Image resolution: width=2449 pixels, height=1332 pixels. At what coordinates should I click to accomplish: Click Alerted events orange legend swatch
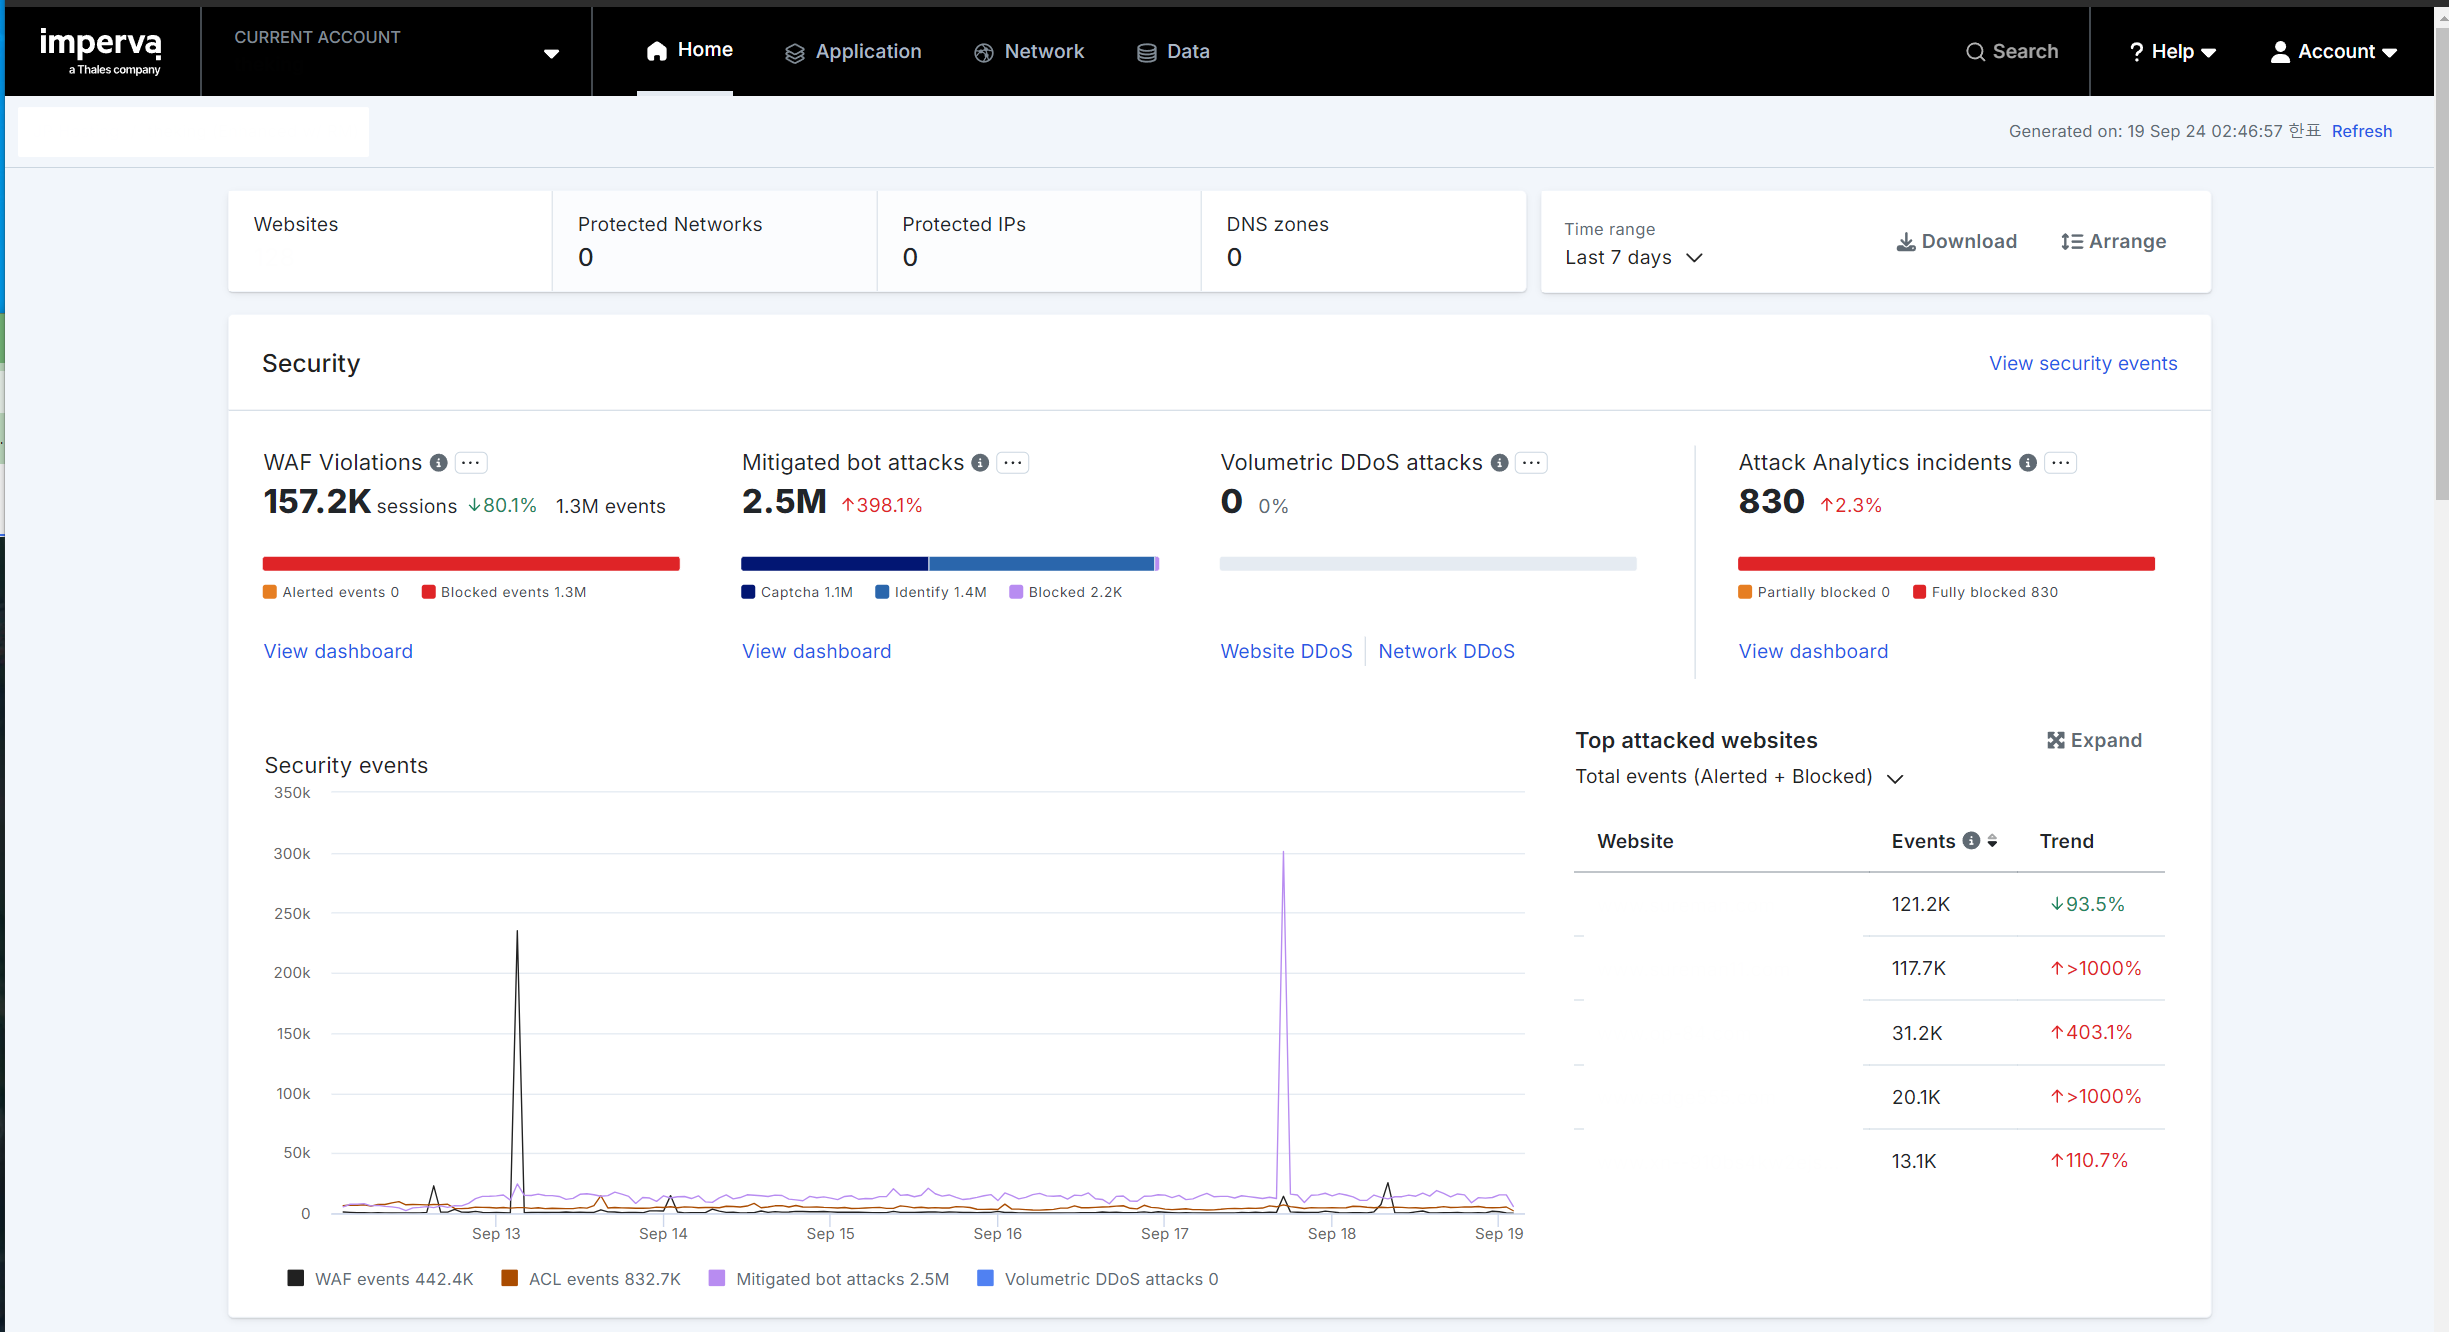click(x=270, y=592)
